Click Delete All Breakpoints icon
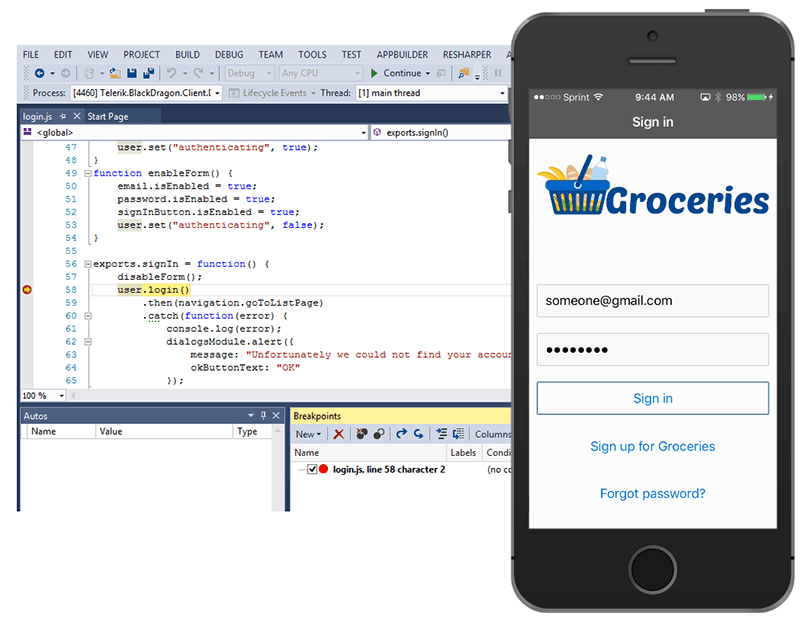Viewport: 800px width, 622px height. pyautogui.click(x=362, y=434)
